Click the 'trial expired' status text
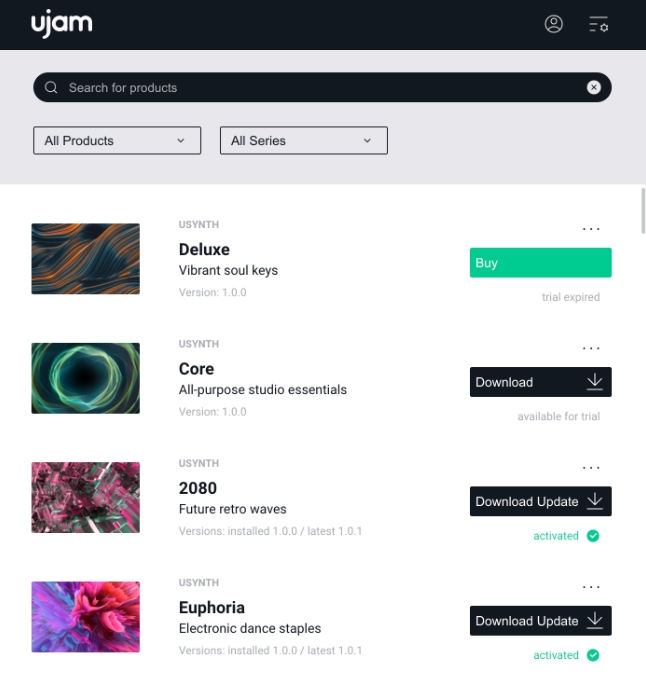This screenshot has height=690, width=646. [x=570, y=297]
